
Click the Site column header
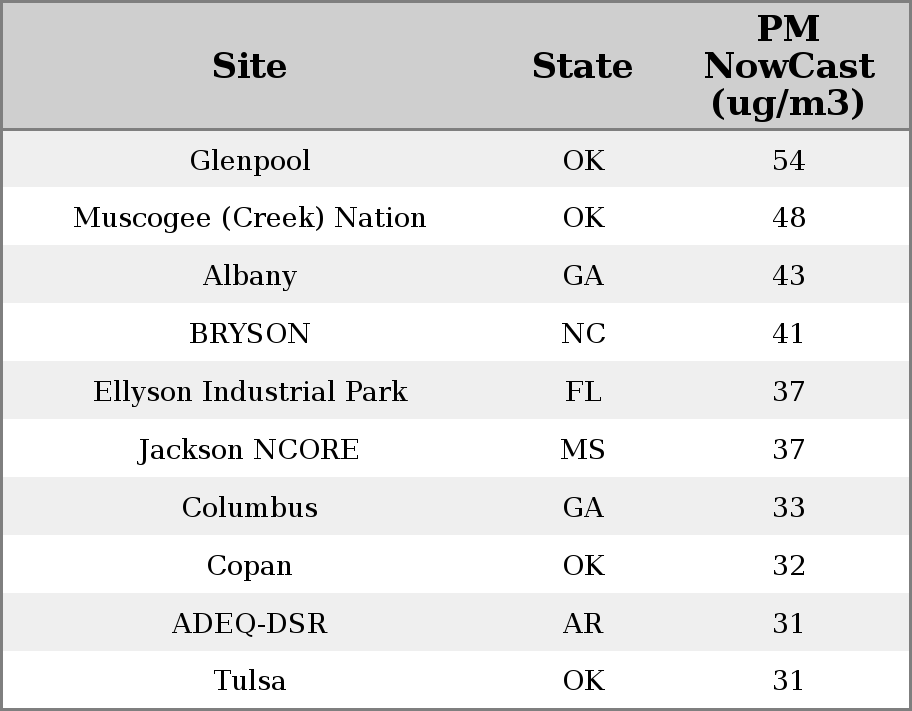pos(249,66)
